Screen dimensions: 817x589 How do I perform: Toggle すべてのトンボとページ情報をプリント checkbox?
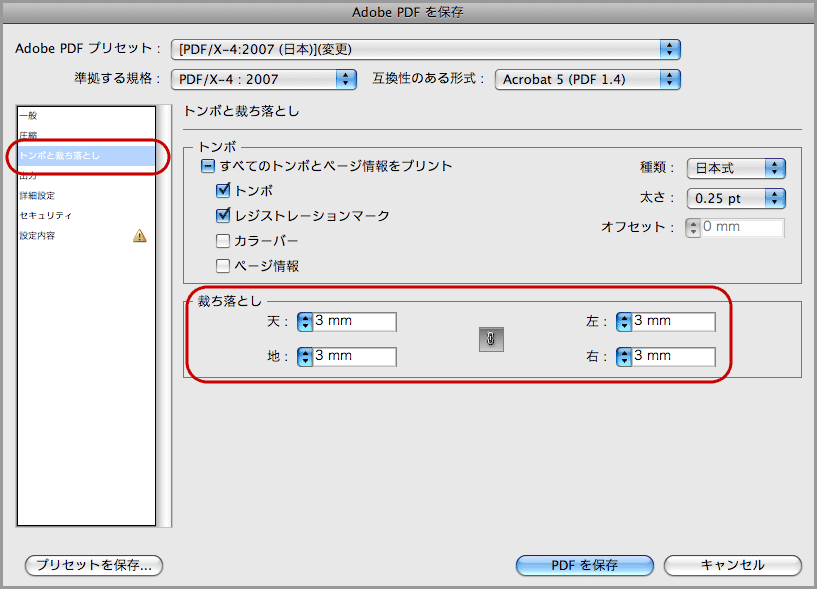(207, 166)
